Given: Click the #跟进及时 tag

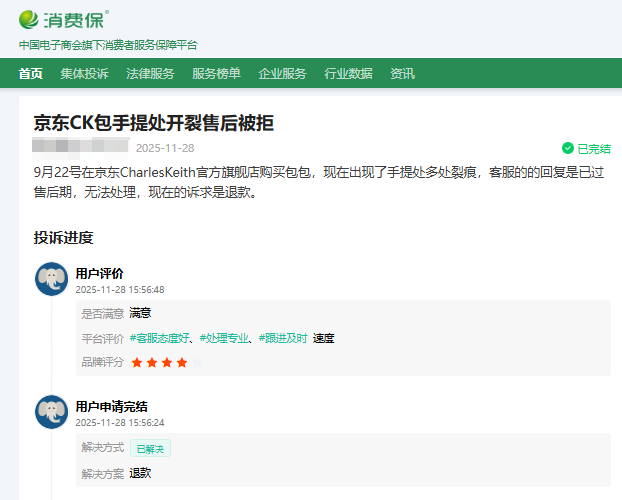Looking at the screenshot, I should [282, 338].
